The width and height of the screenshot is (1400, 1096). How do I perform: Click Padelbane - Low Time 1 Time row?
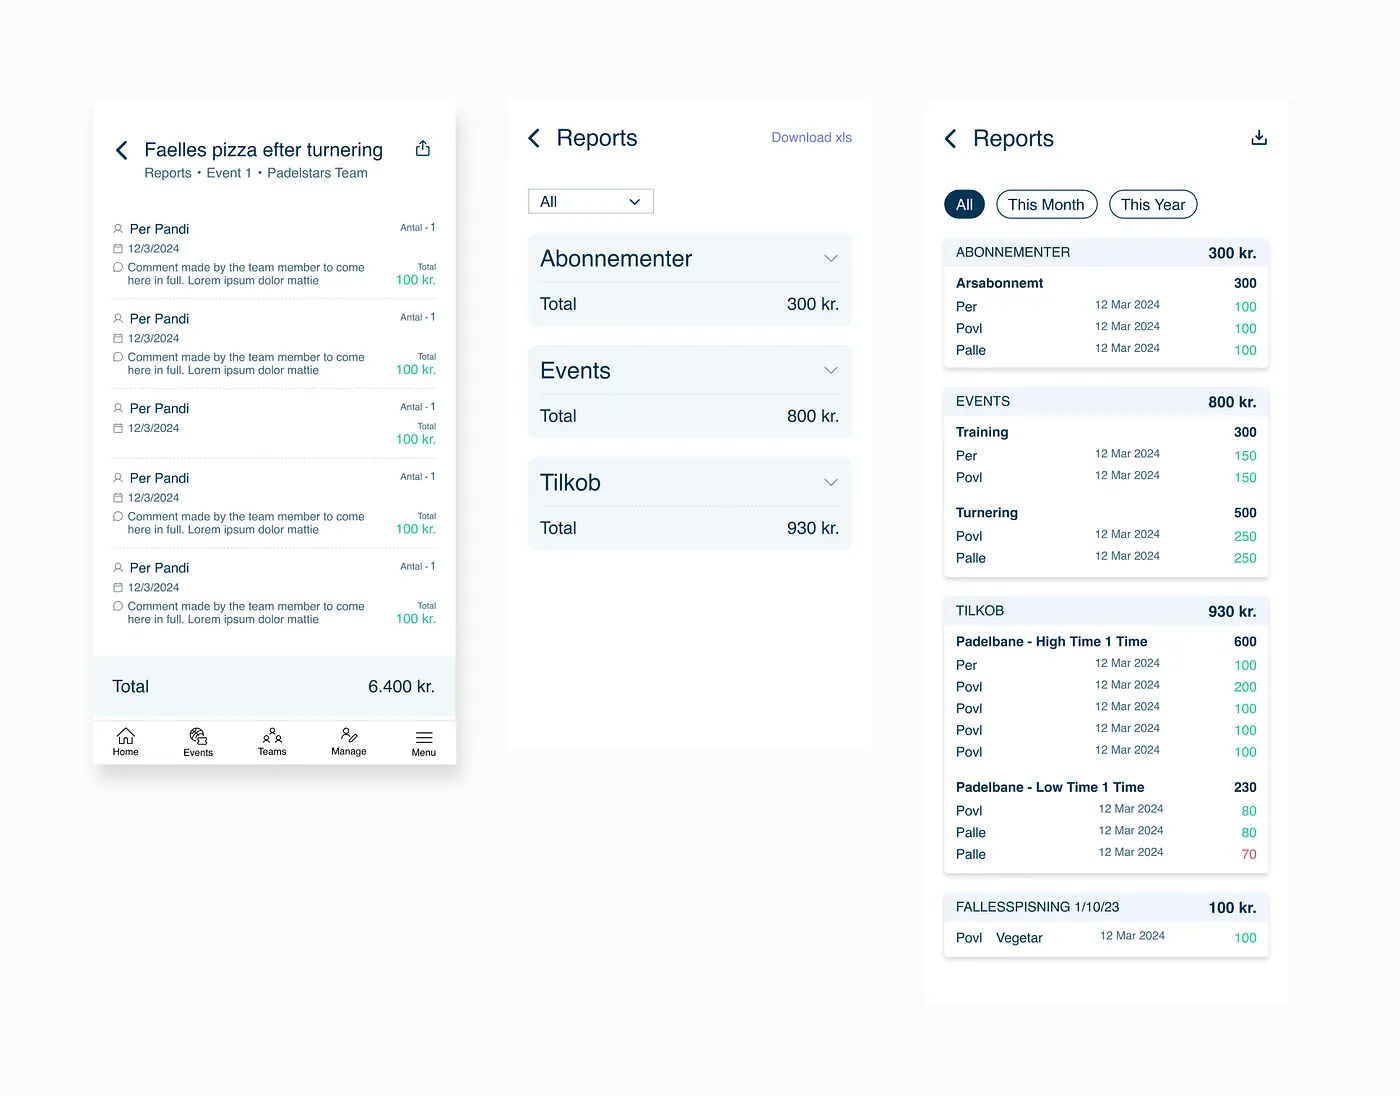coord(1106,788)
